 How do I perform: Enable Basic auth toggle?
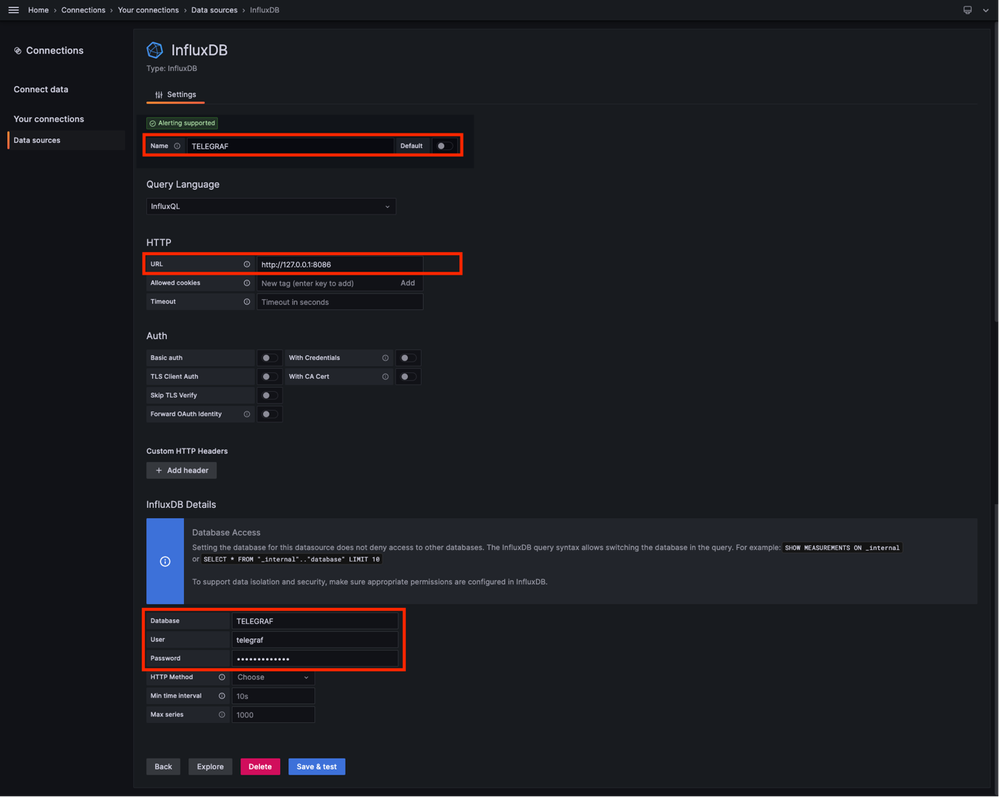pos(270,358)
